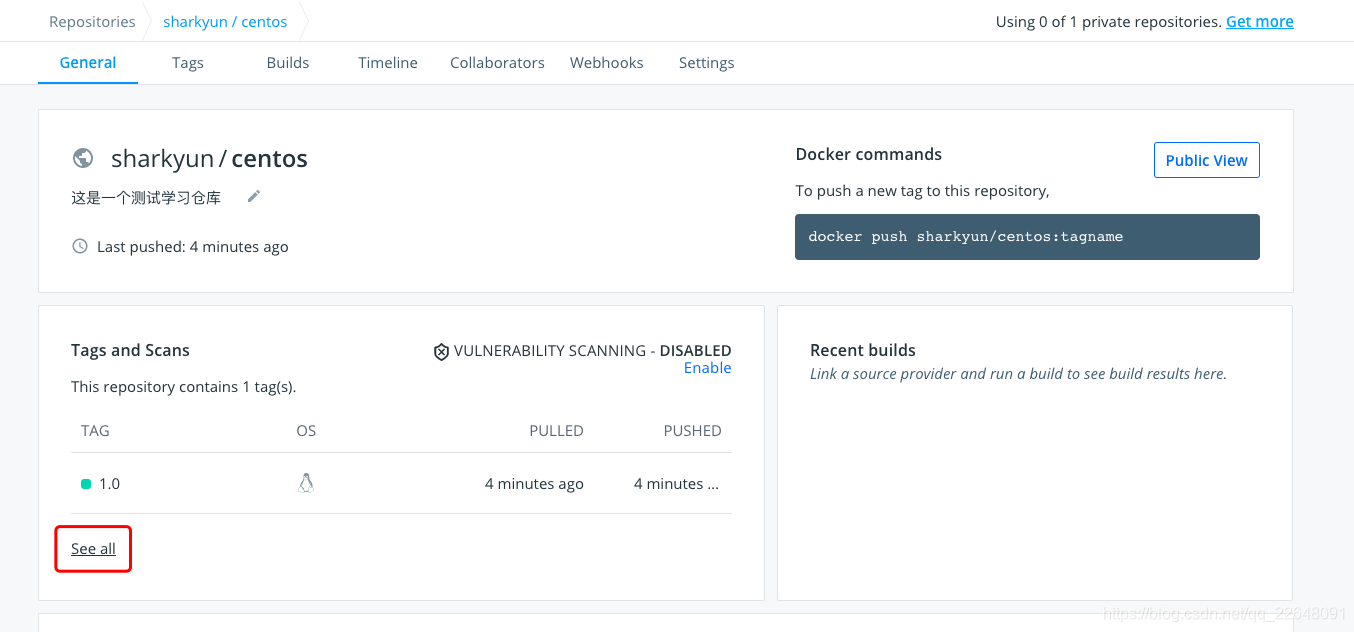Click the vulnerability scanning shield icon
The image size is (1354, 632).
(x=441, y=351)
